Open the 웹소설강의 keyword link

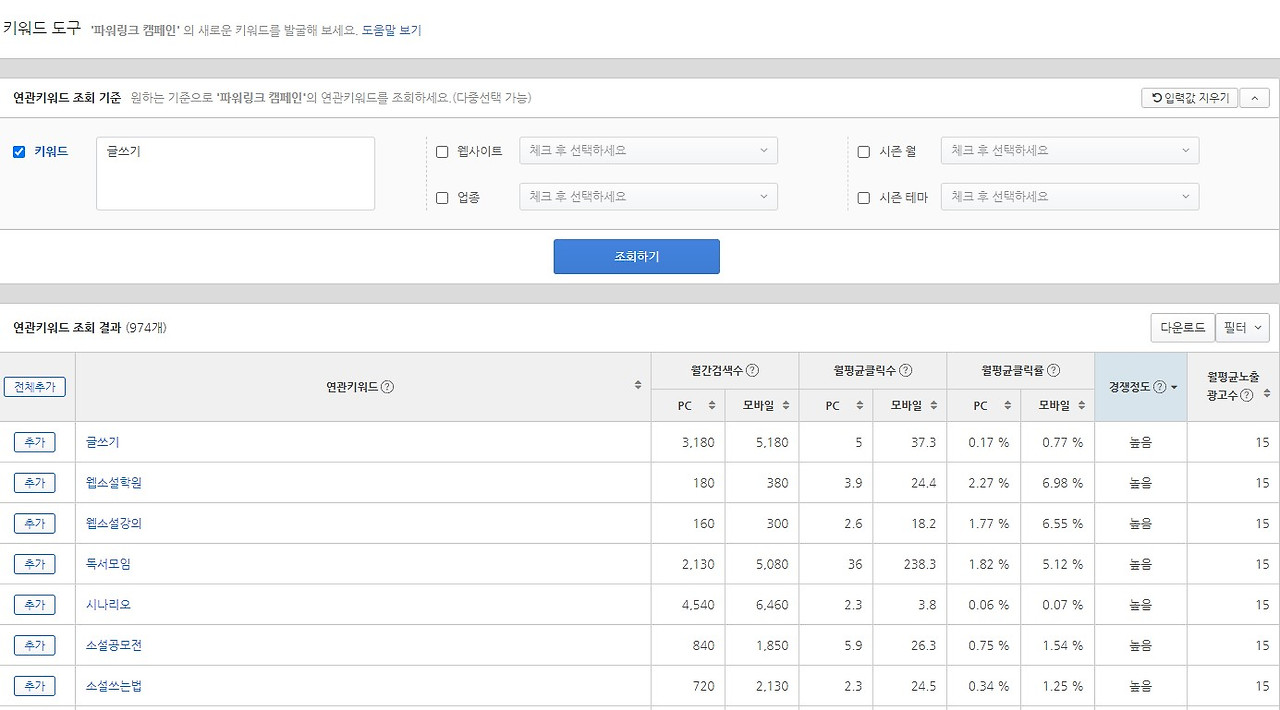click(114, 524)
